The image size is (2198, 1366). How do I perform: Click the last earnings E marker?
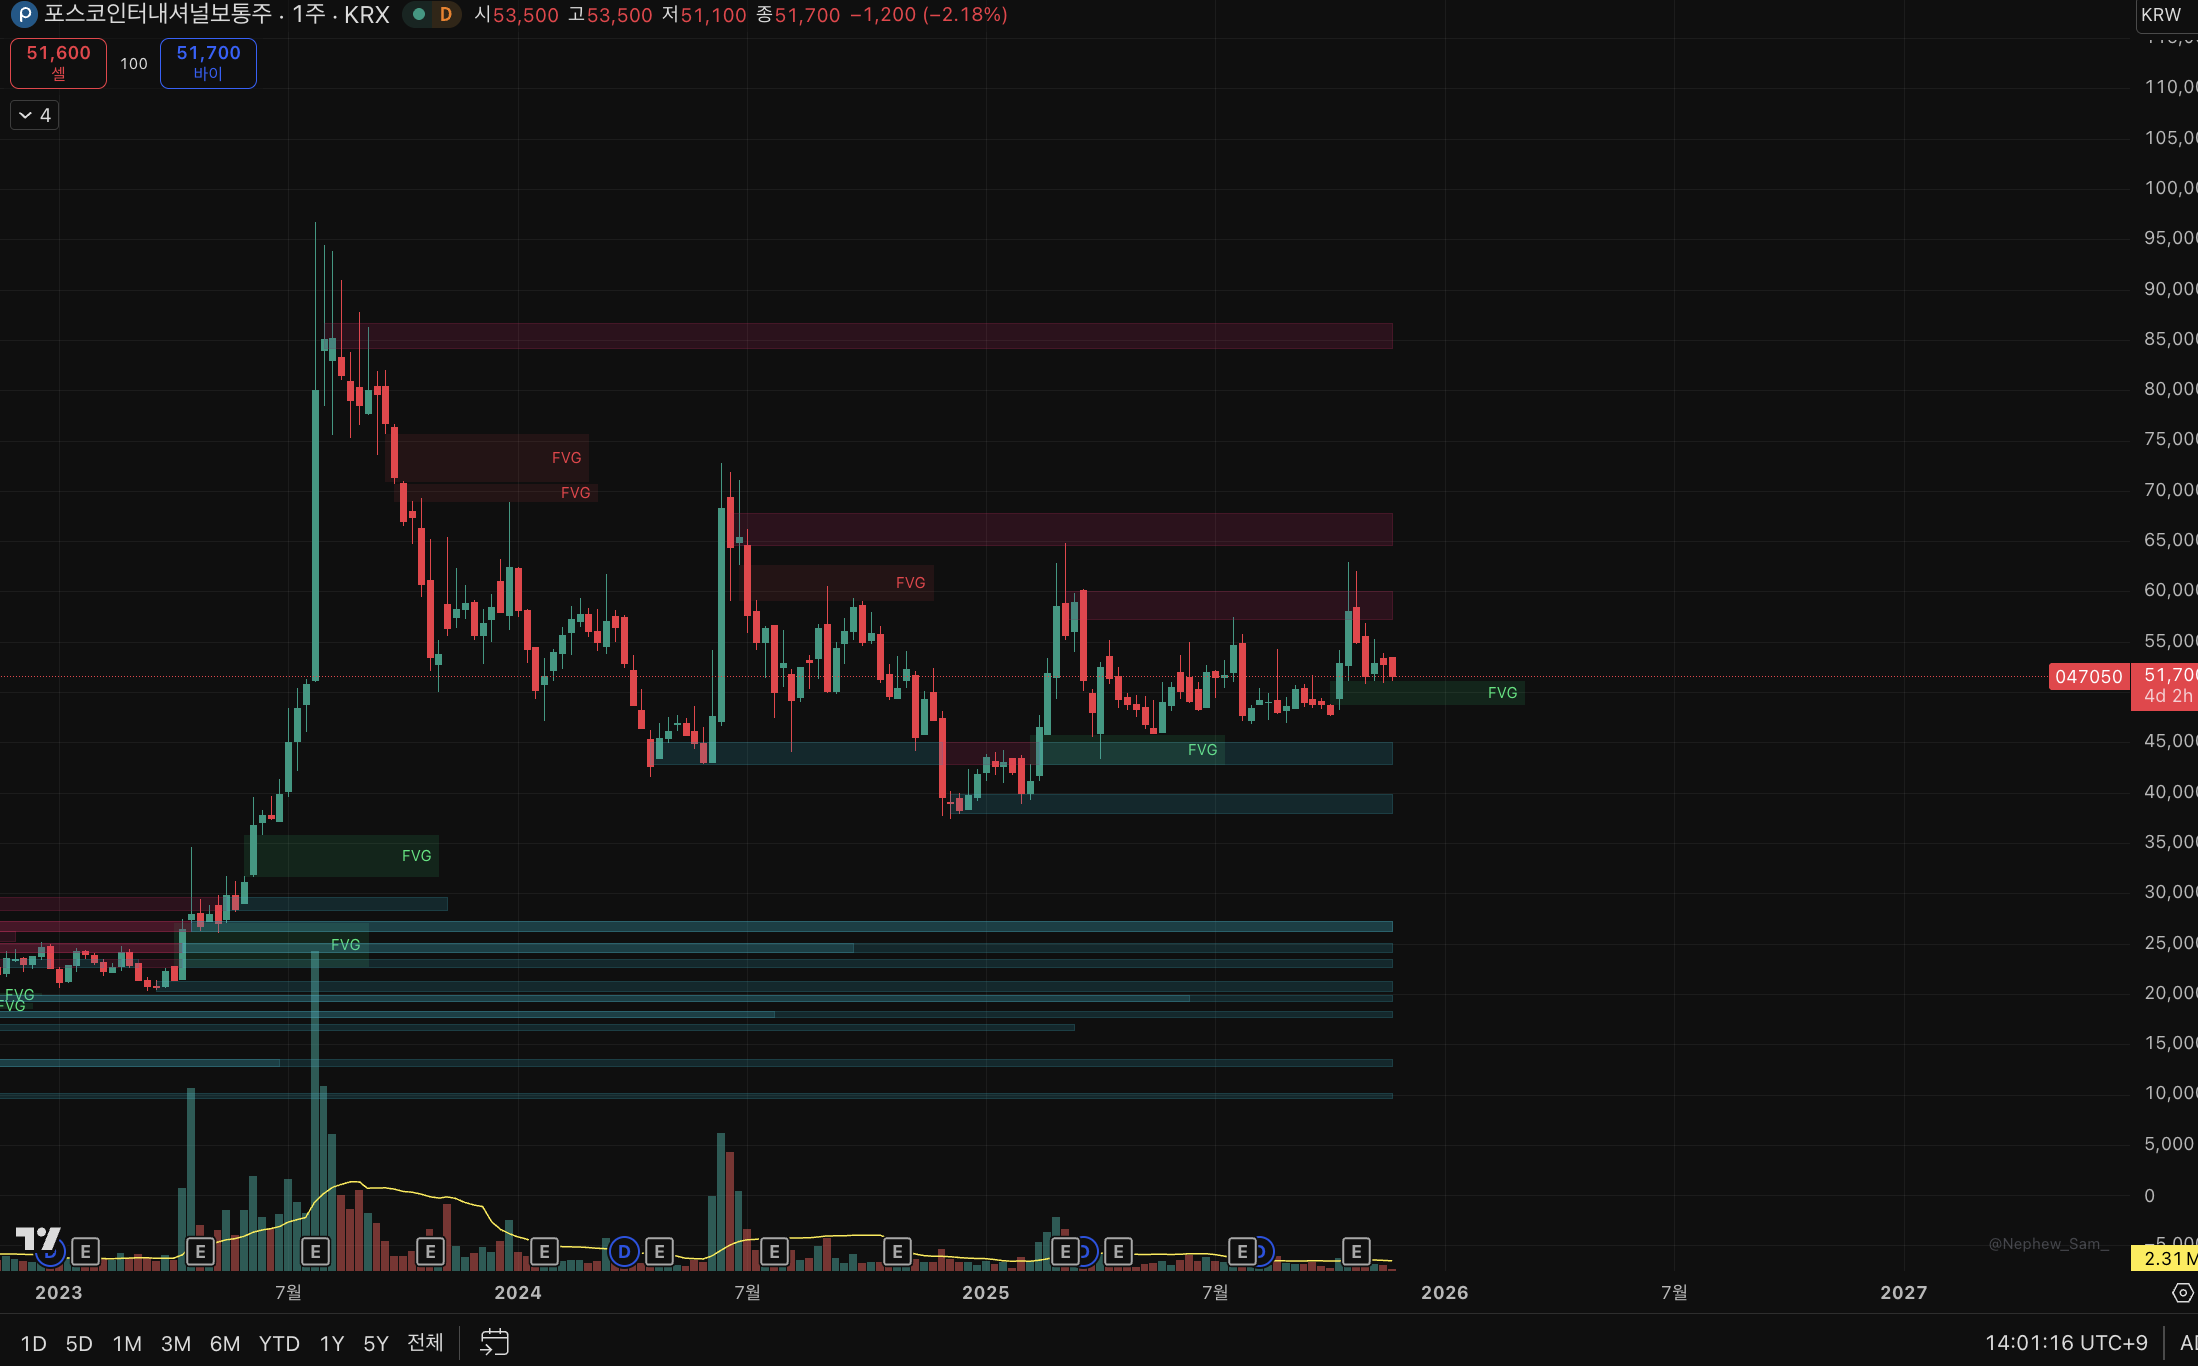(1356, 1251)
